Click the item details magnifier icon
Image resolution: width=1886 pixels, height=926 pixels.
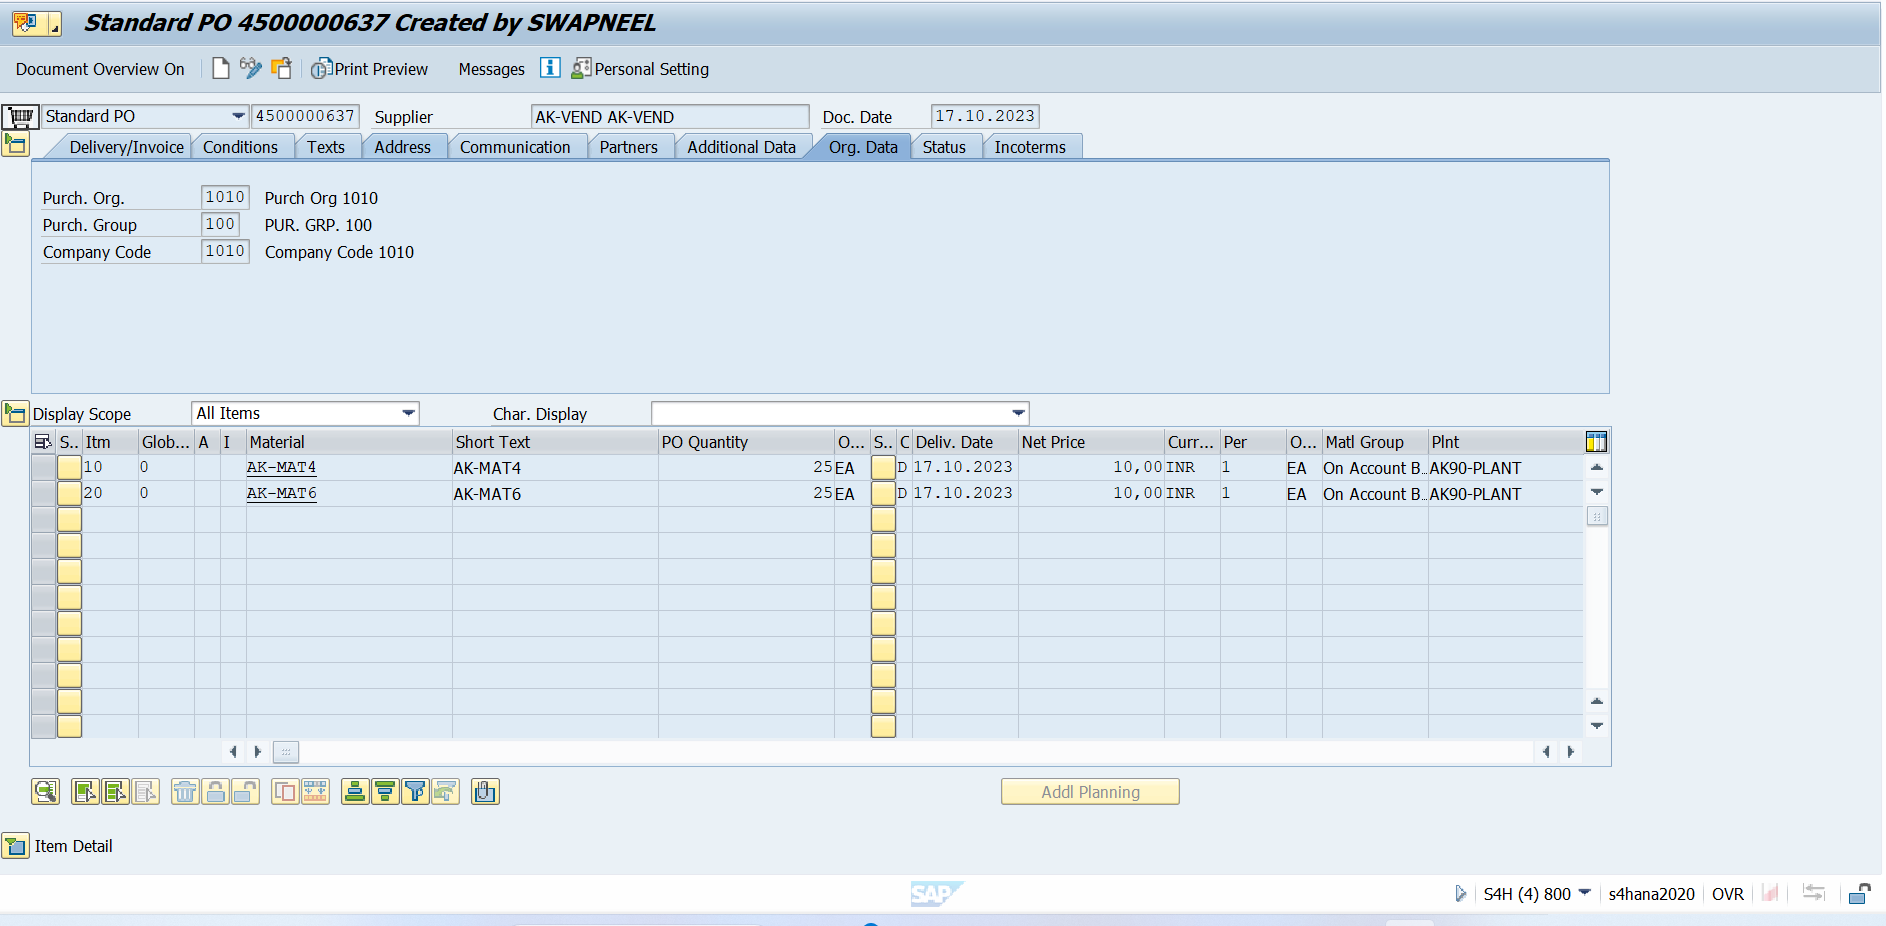pos(45,792)
